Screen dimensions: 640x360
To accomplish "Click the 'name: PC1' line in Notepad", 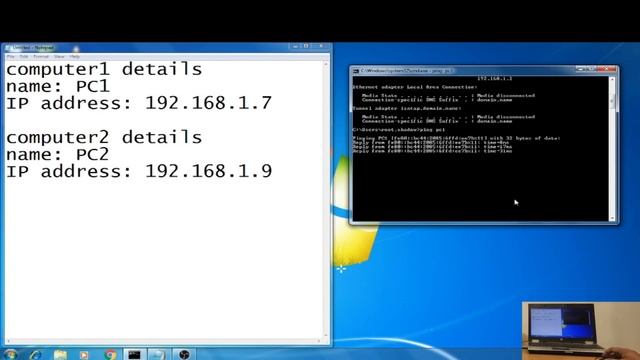I will click(58, 86).
